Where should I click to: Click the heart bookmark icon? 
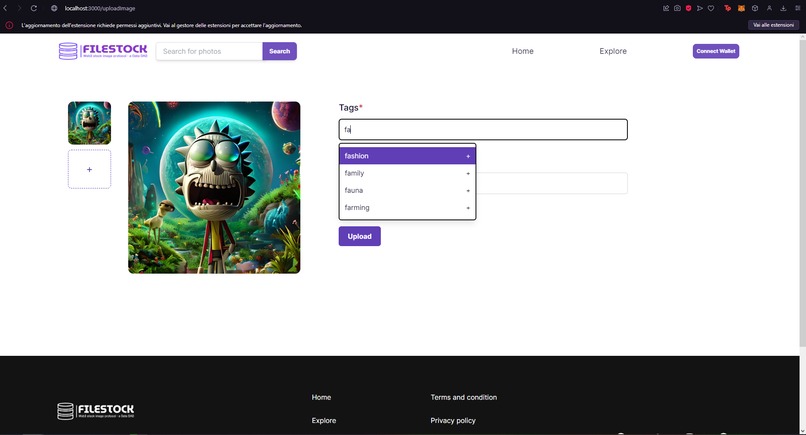(711, 8)
